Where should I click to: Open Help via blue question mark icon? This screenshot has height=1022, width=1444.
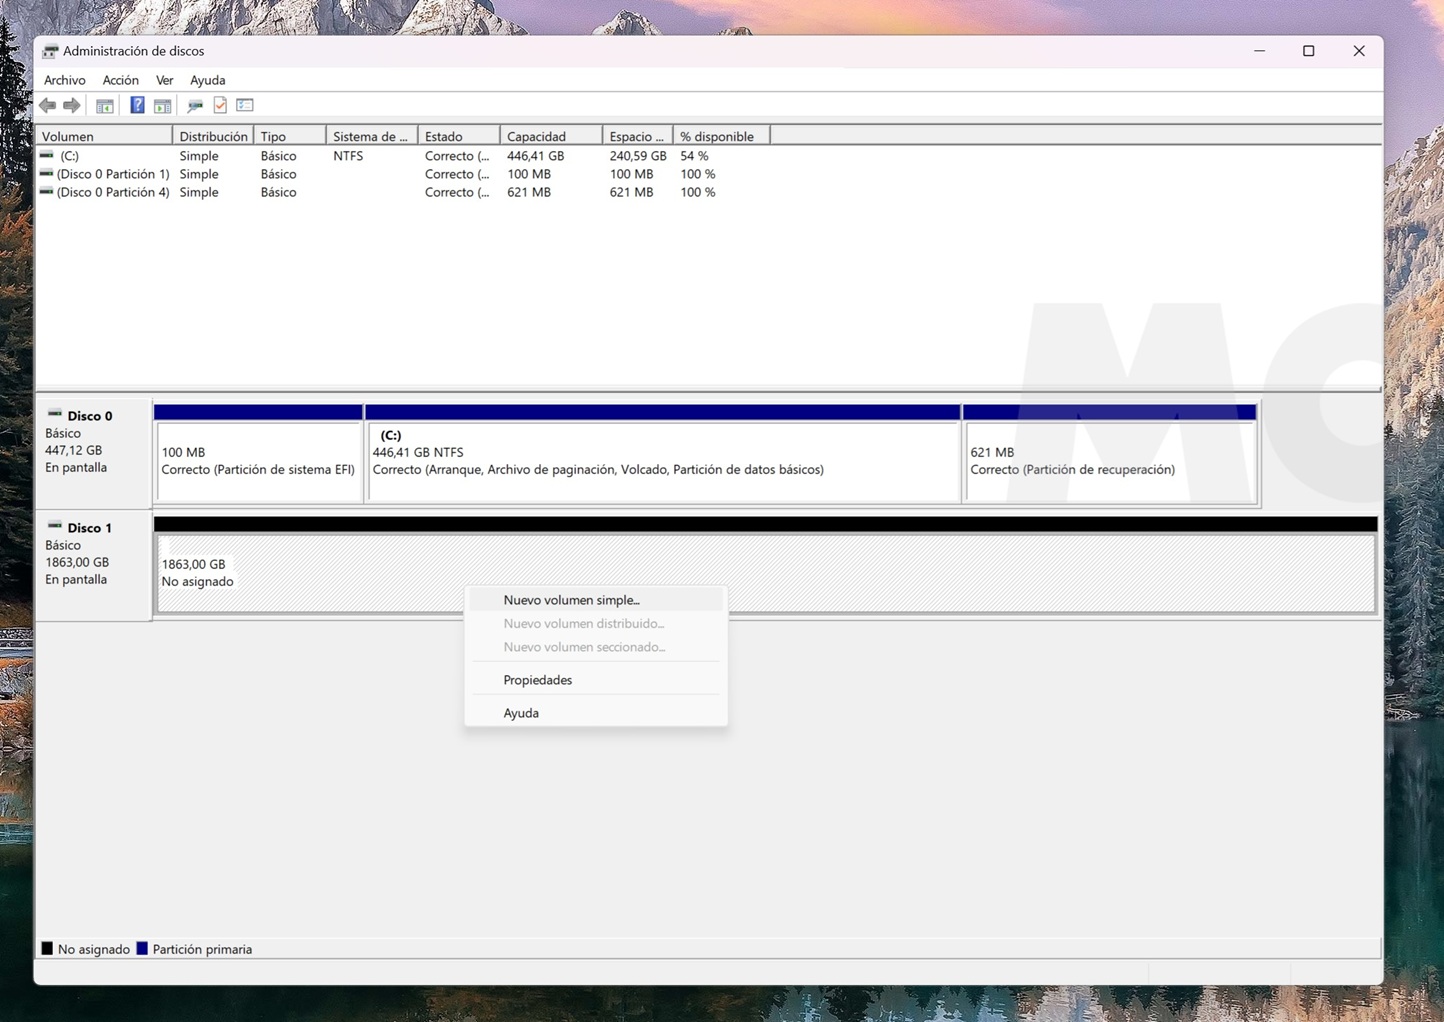[x=137, y=106]
